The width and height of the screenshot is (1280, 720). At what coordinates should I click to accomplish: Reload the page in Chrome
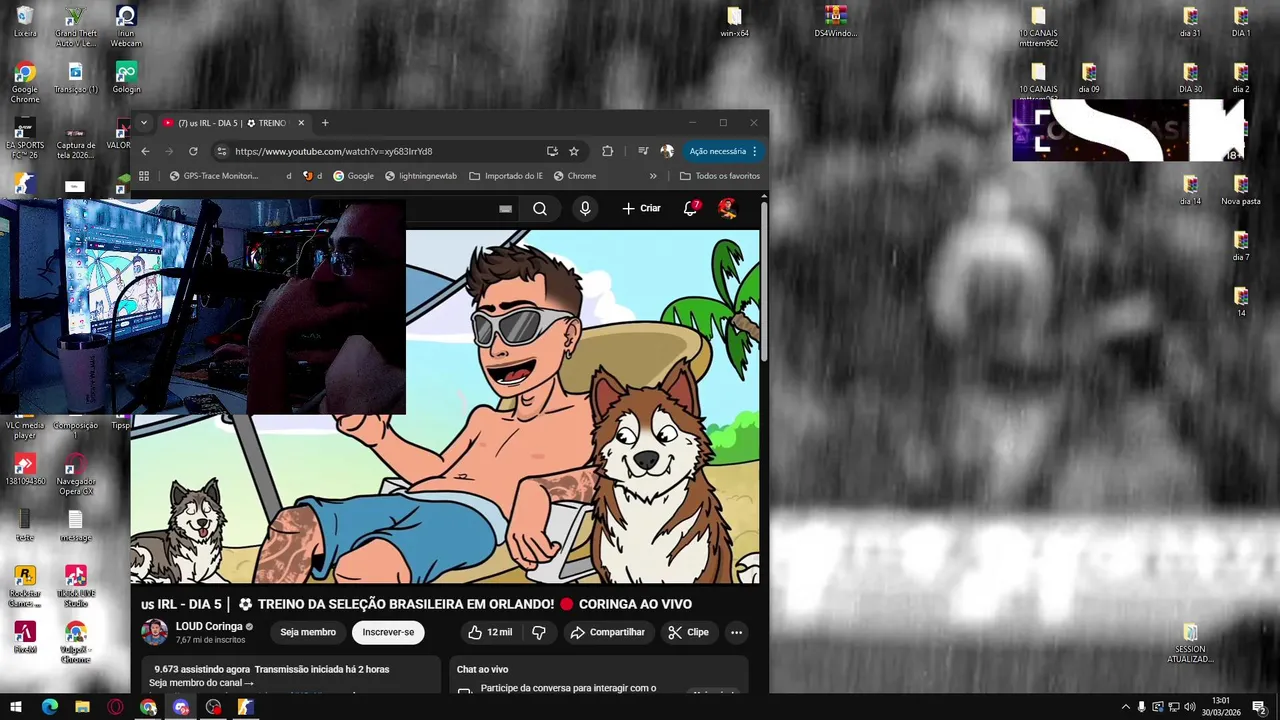click(x=193, y=151)
